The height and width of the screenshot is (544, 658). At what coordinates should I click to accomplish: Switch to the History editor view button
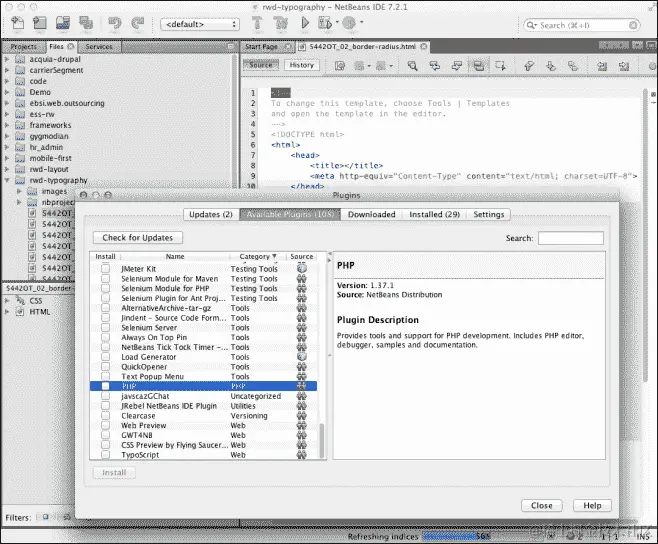point(301,65)
